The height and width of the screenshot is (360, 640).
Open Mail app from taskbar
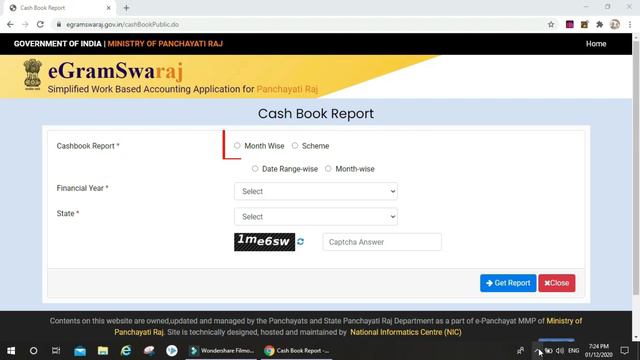coord(80,351)
